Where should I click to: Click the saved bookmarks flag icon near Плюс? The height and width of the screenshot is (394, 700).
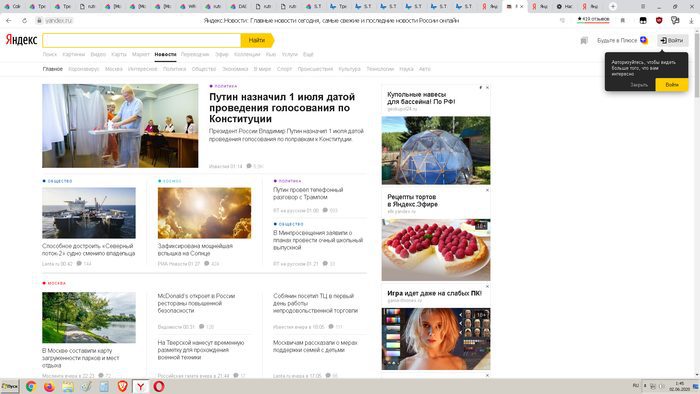click(584, 41)
